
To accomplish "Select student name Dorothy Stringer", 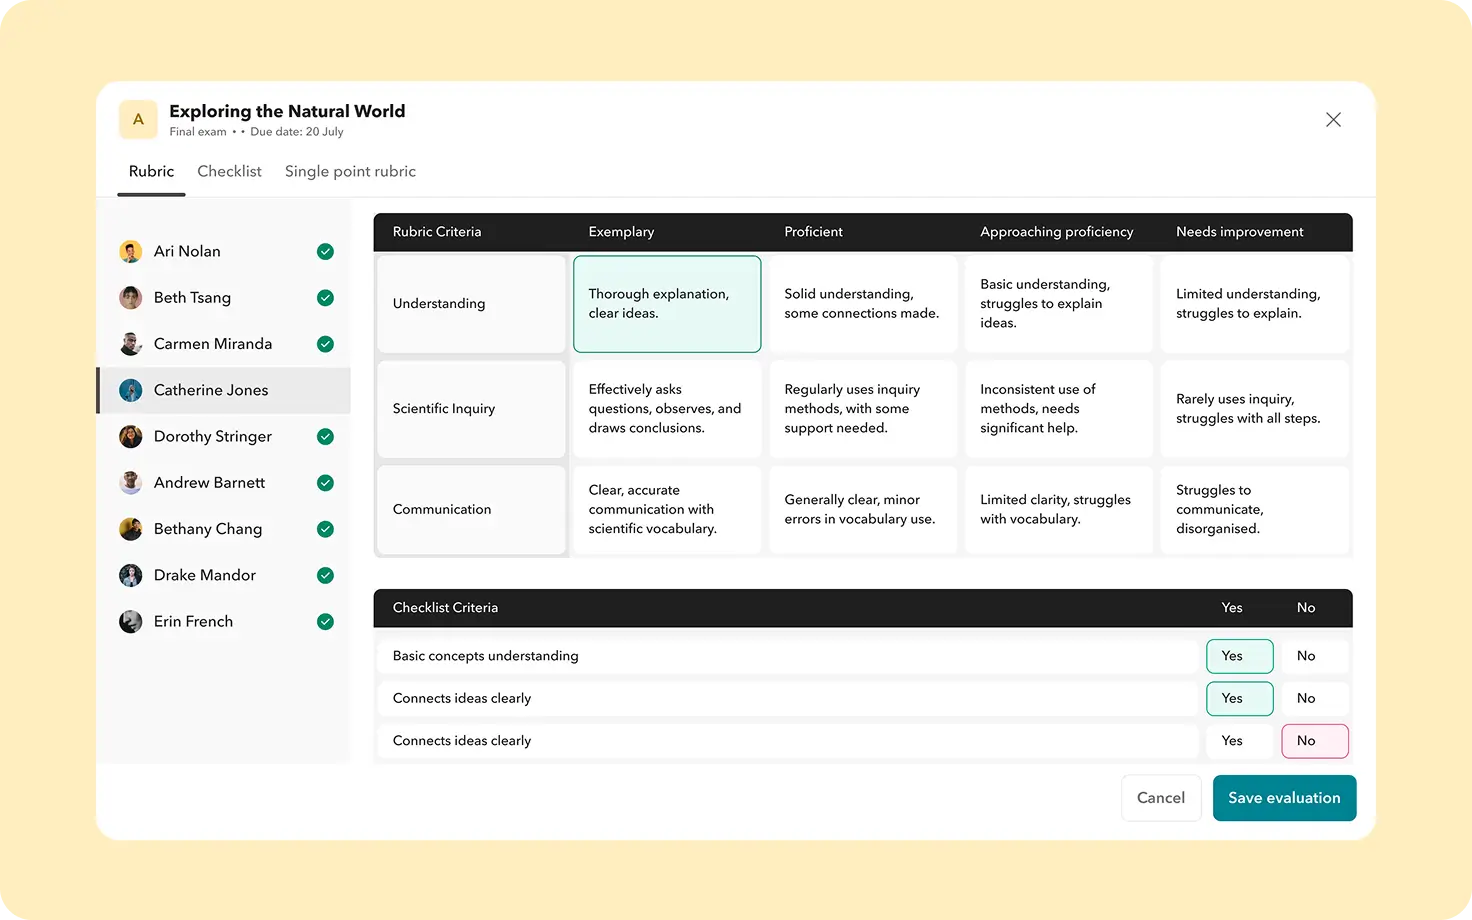I will (x=213, y=437).
